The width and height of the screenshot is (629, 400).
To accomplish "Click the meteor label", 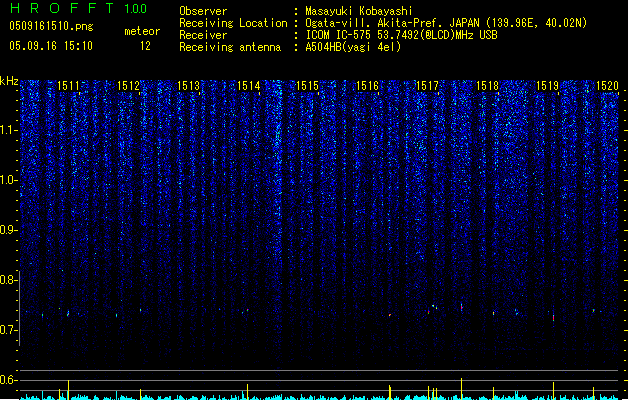I will coord(142,31).
